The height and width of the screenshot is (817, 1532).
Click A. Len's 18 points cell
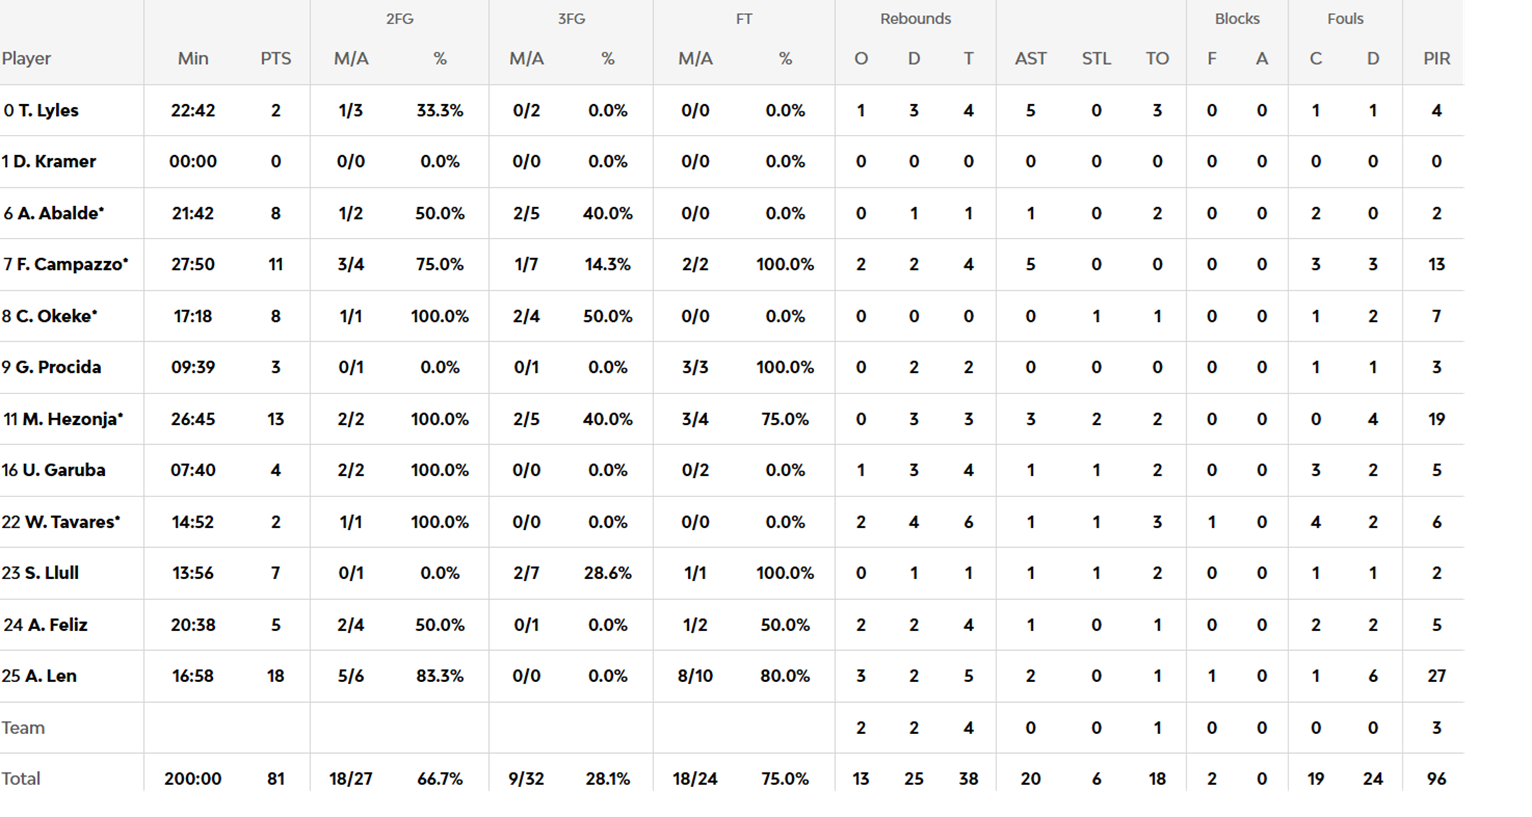tap(276, 676)
